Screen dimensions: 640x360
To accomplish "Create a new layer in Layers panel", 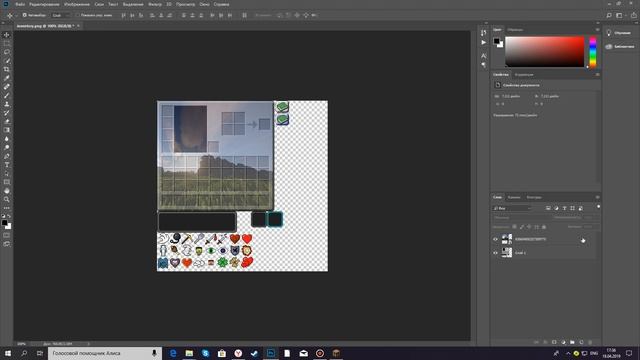I will click(581, 342).
